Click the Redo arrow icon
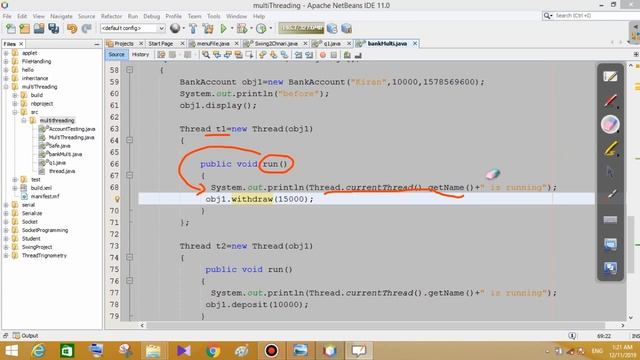The image size is (640, 360). click(87, 29)
